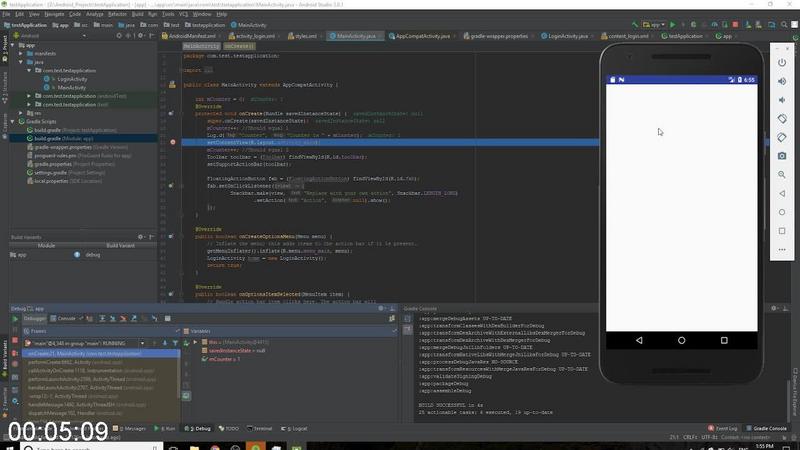
Task: Open the File menu
Action: click(x=6, y=14)
